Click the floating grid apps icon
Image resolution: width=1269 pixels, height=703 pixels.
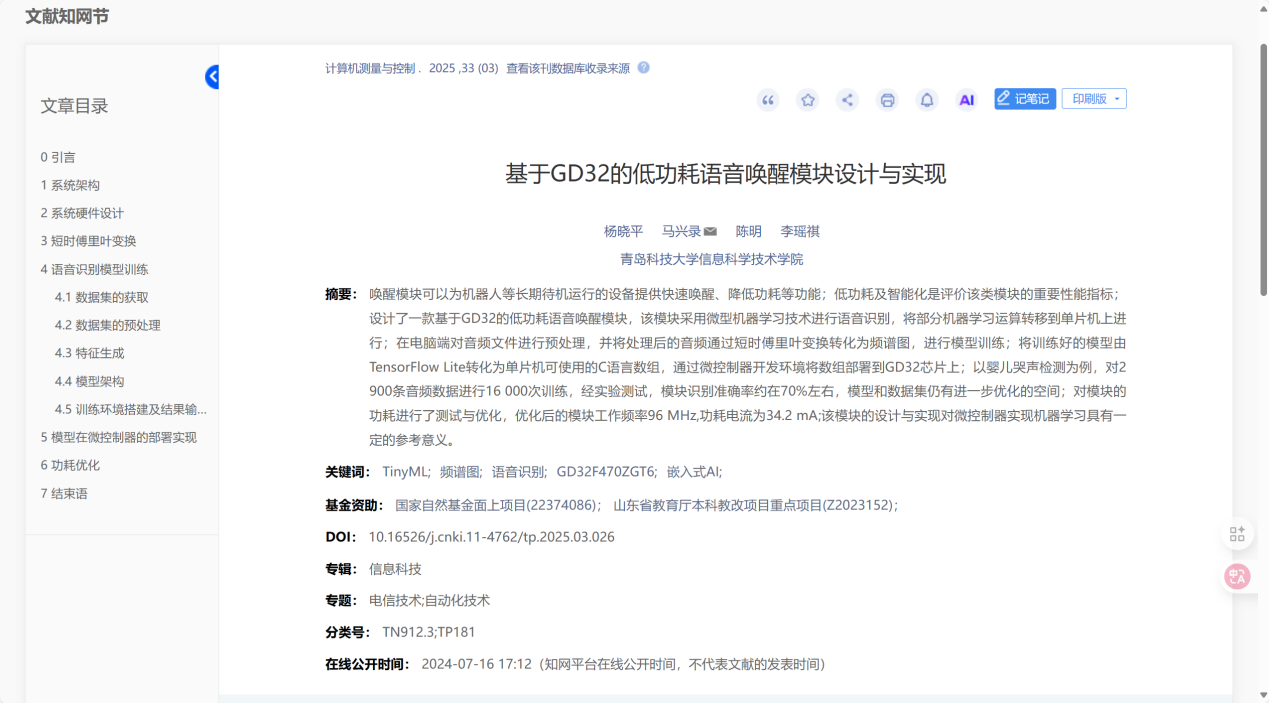point(1237,534)
